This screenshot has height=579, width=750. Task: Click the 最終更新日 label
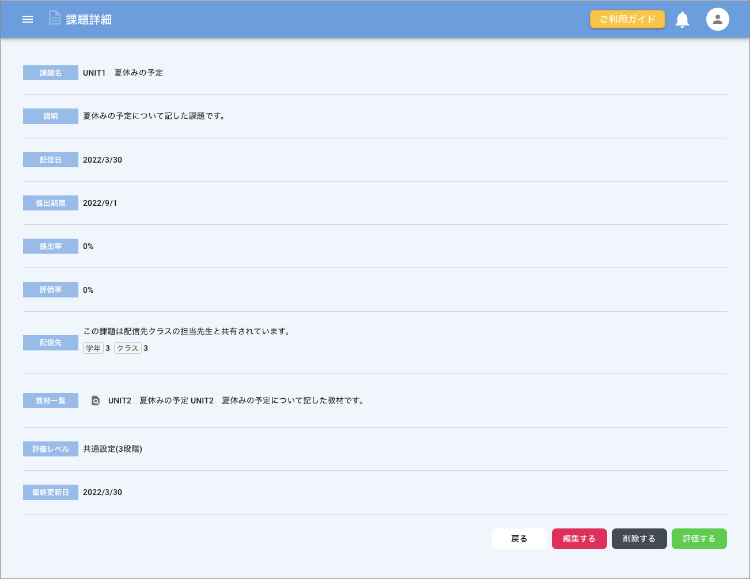point(50,492)
